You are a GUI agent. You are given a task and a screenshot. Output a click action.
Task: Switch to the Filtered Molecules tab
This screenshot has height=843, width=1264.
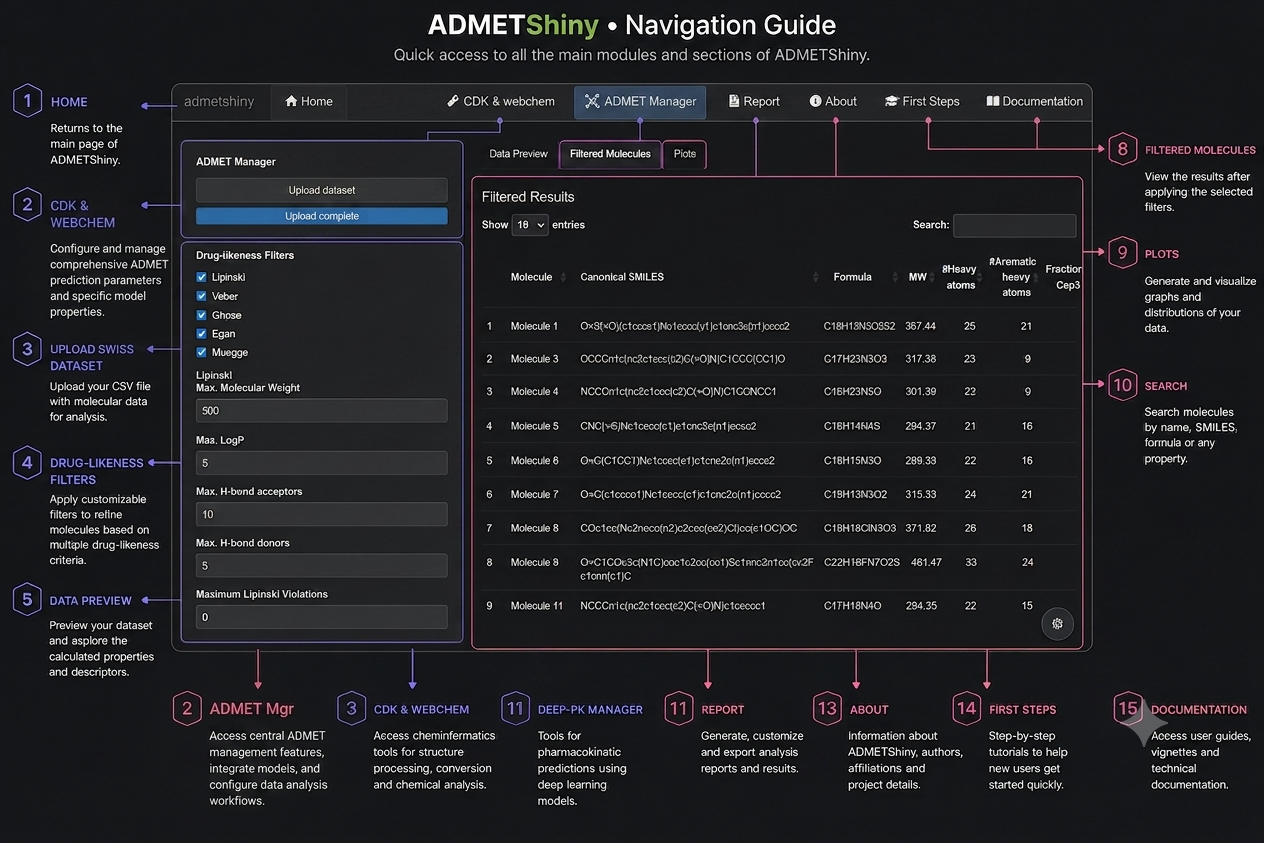tap(610, 154)
